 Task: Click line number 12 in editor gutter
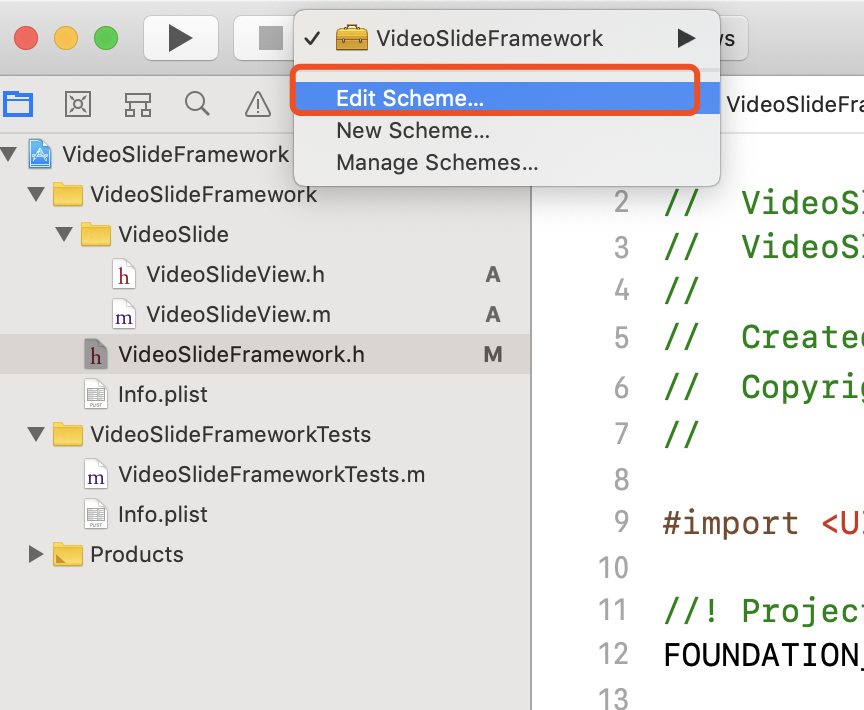point(613,654)
